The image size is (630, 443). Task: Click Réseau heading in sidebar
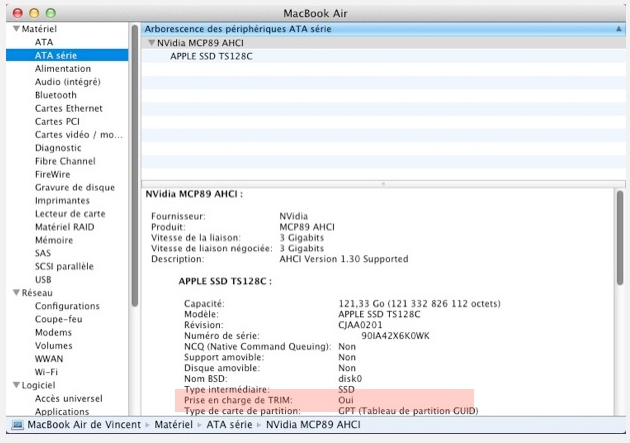(x=37, y=293)
